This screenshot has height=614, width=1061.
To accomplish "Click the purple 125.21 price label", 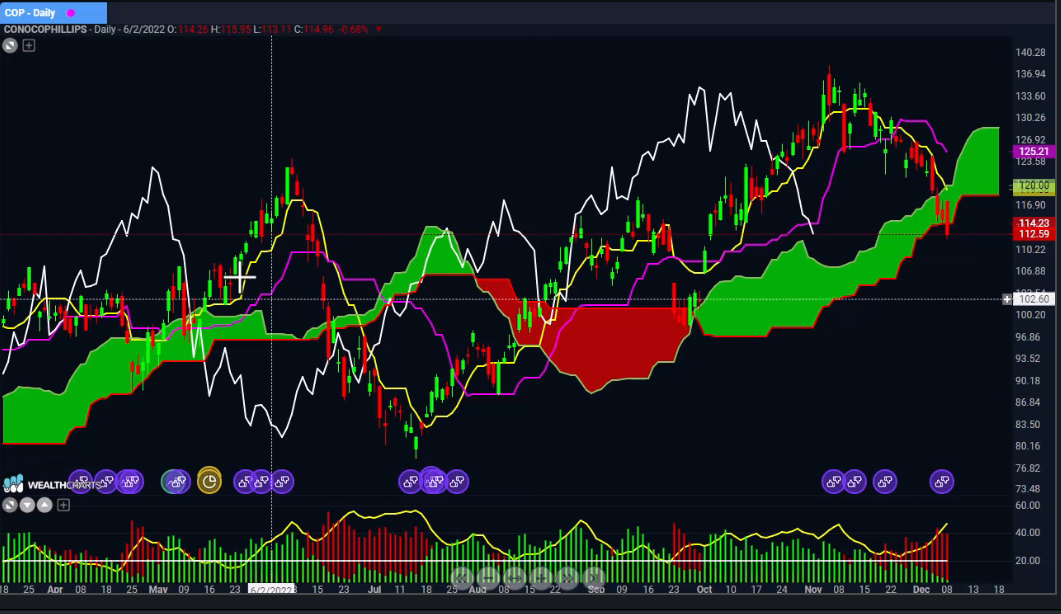I will click(x=1033, y=152).
